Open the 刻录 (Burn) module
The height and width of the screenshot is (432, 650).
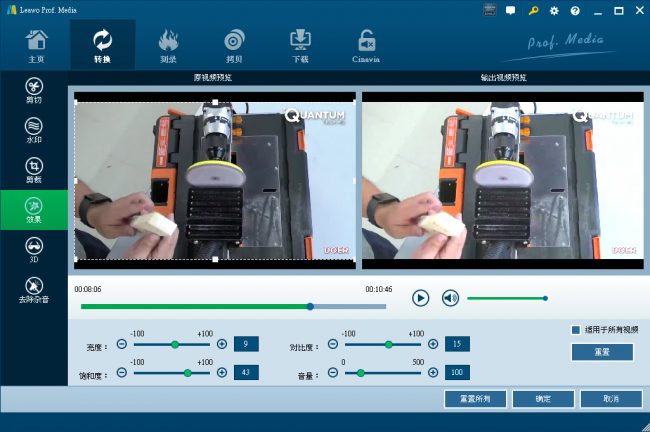[168, 45]
